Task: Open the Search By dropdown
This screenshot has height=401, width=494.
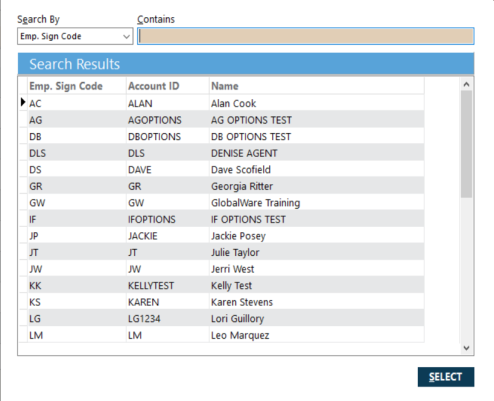Action: point(75,36)
